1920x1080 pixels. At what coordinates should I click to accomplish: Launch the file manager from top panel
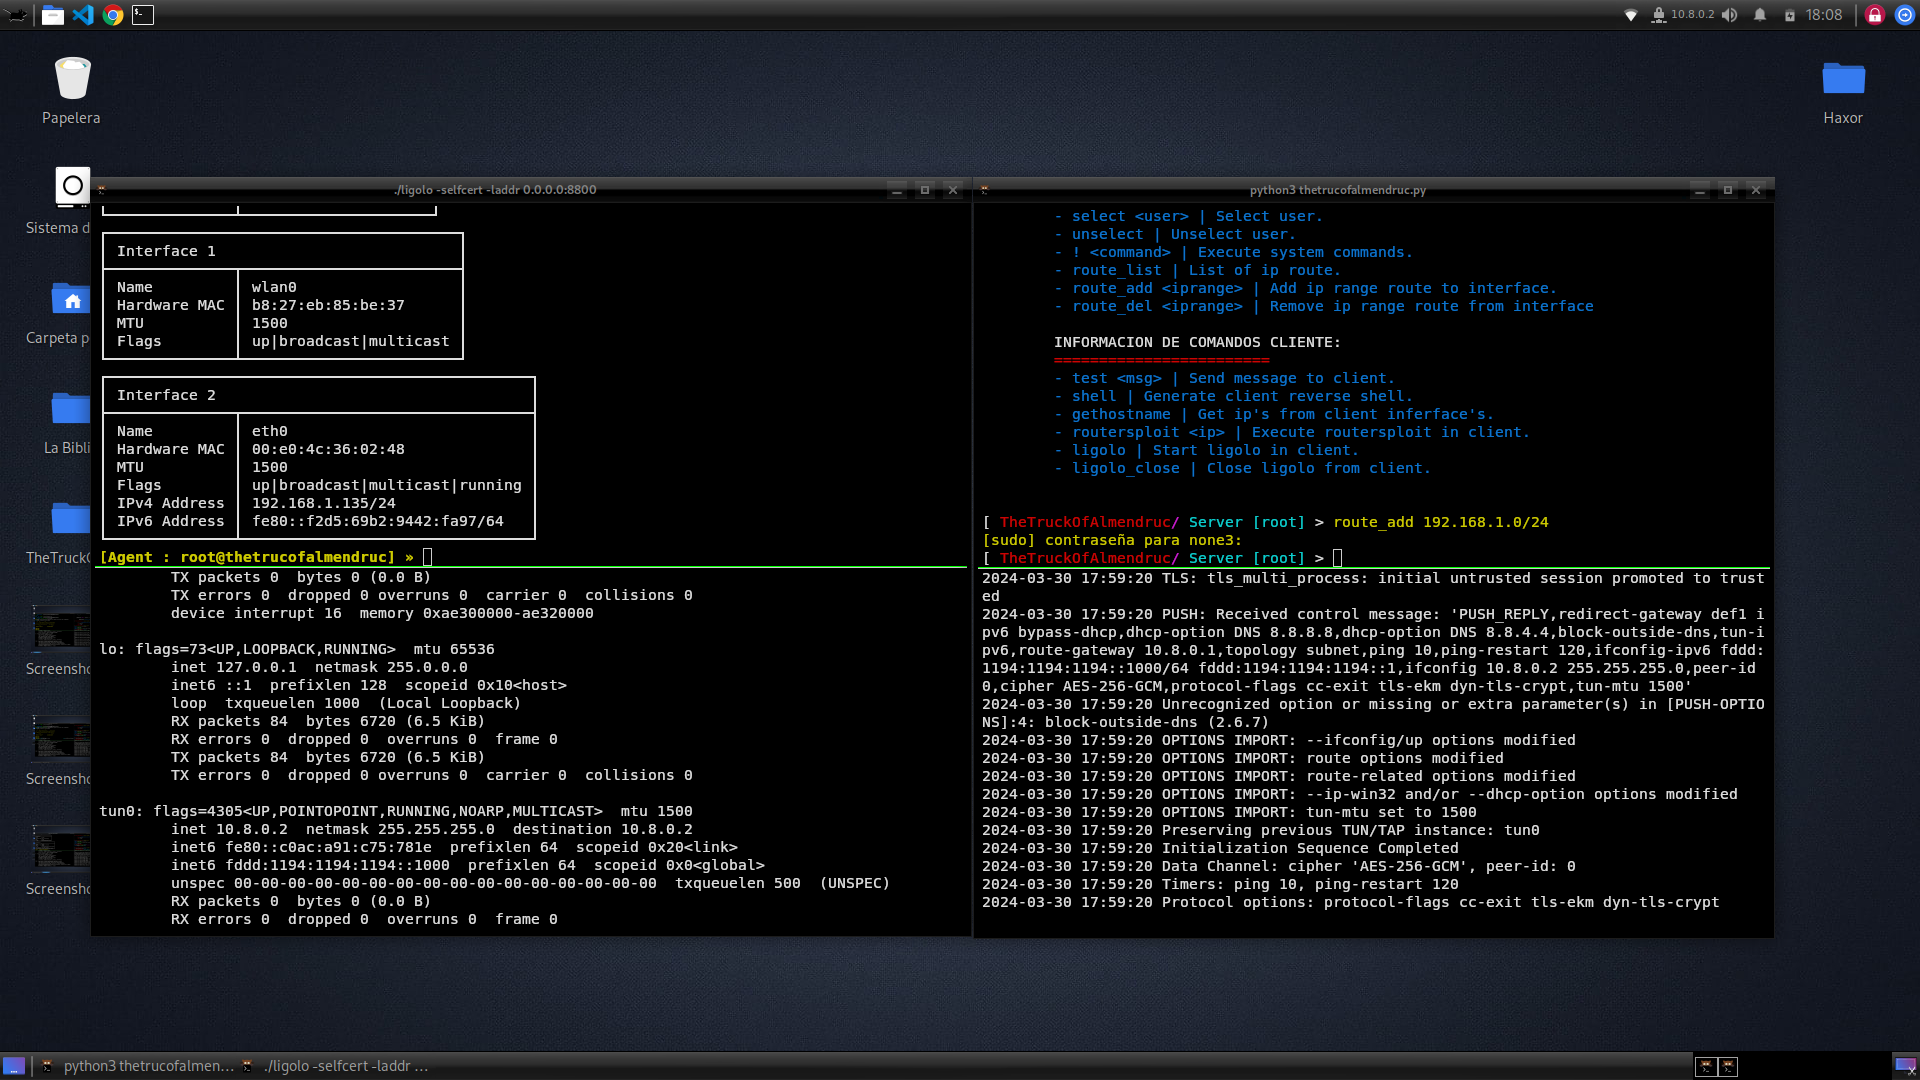[53, 15]
